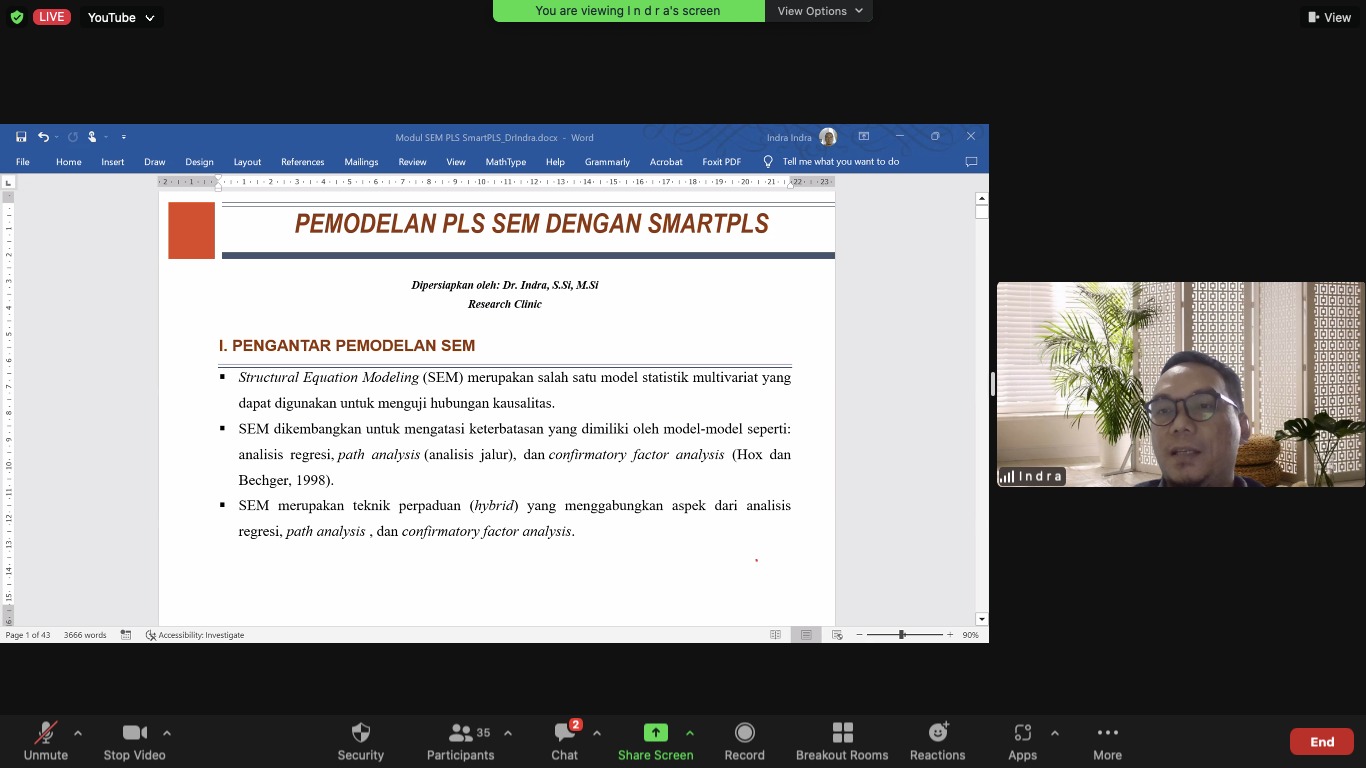Open the Foxit PDF ribbon tab
This screenshot has width=1366, height=768.
pos(722,162)
